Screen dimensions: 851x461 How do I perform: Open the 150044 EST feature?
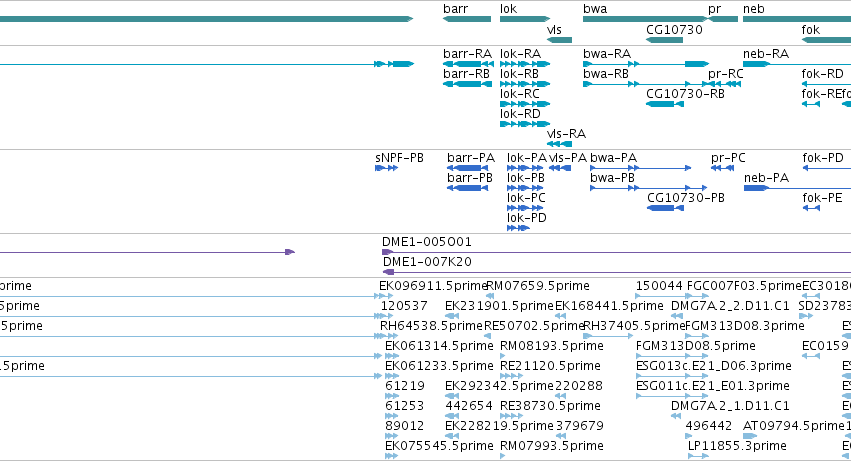click(663, 296)
